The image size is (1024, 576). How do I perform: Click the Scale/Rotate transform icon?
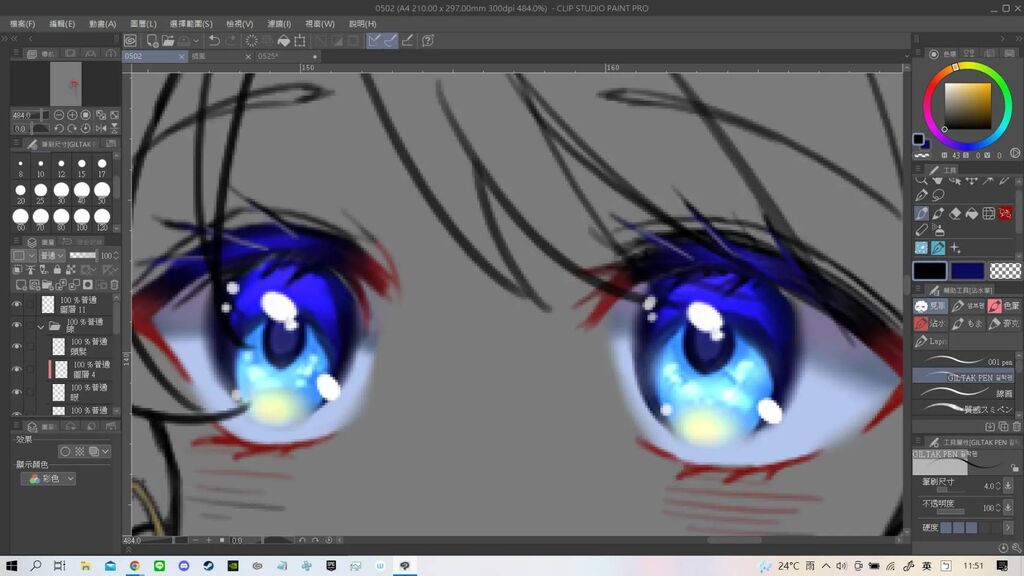pyautogui.click(x=300, y=40)
